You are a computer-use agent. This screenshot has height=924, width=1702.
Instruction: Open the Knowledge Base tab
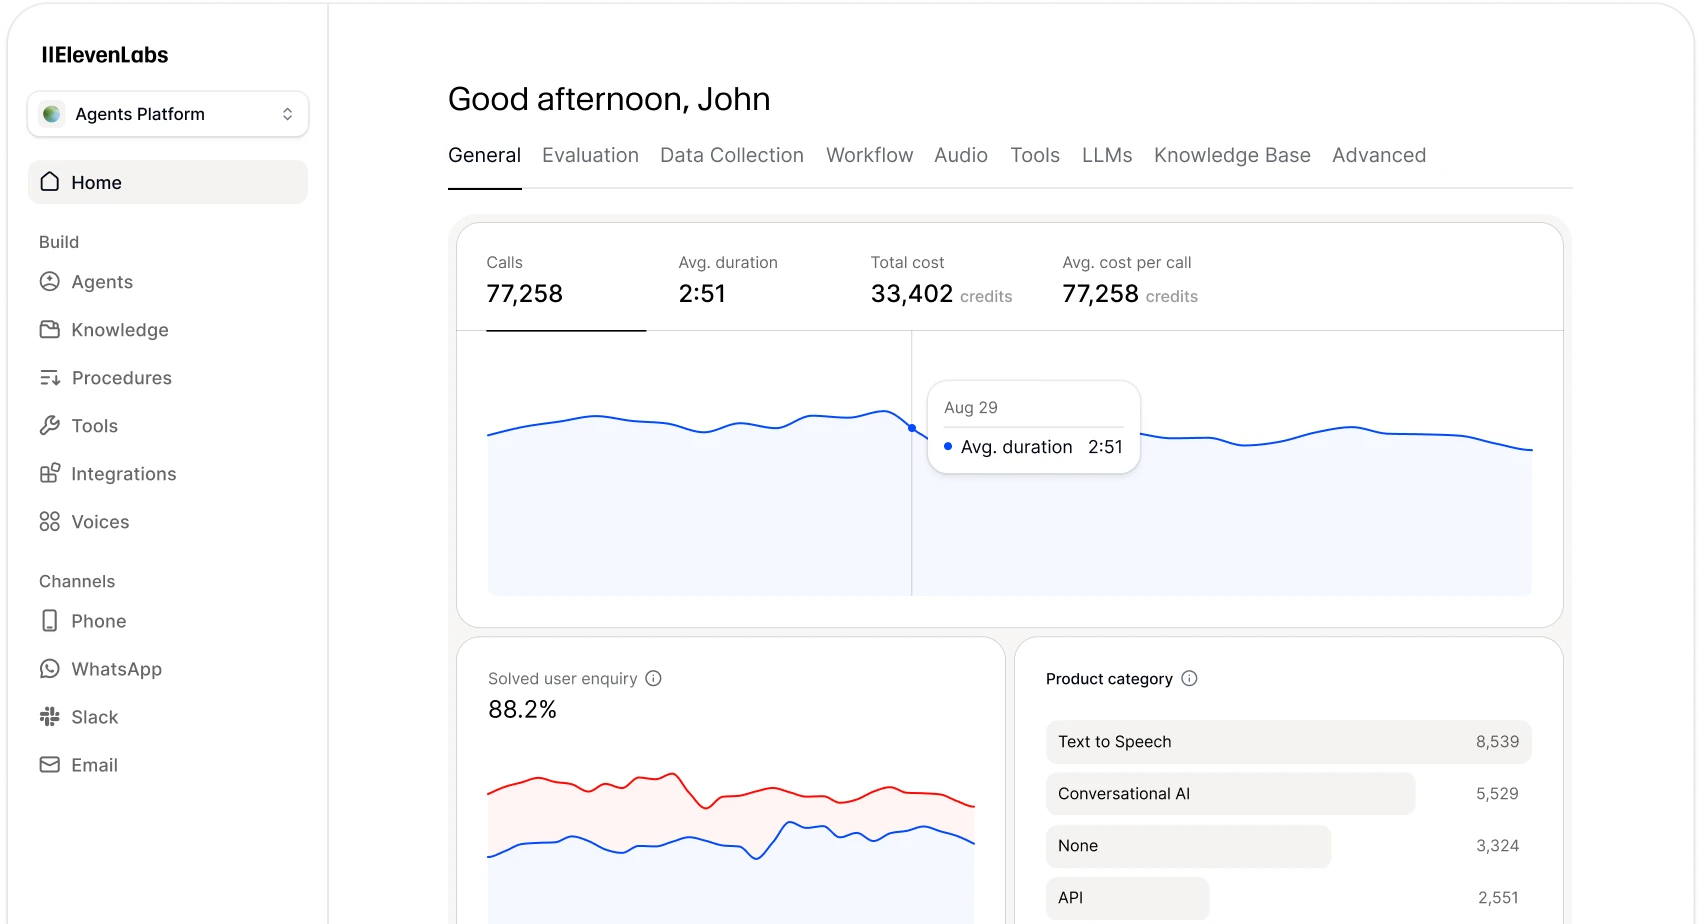(1232, 155)
